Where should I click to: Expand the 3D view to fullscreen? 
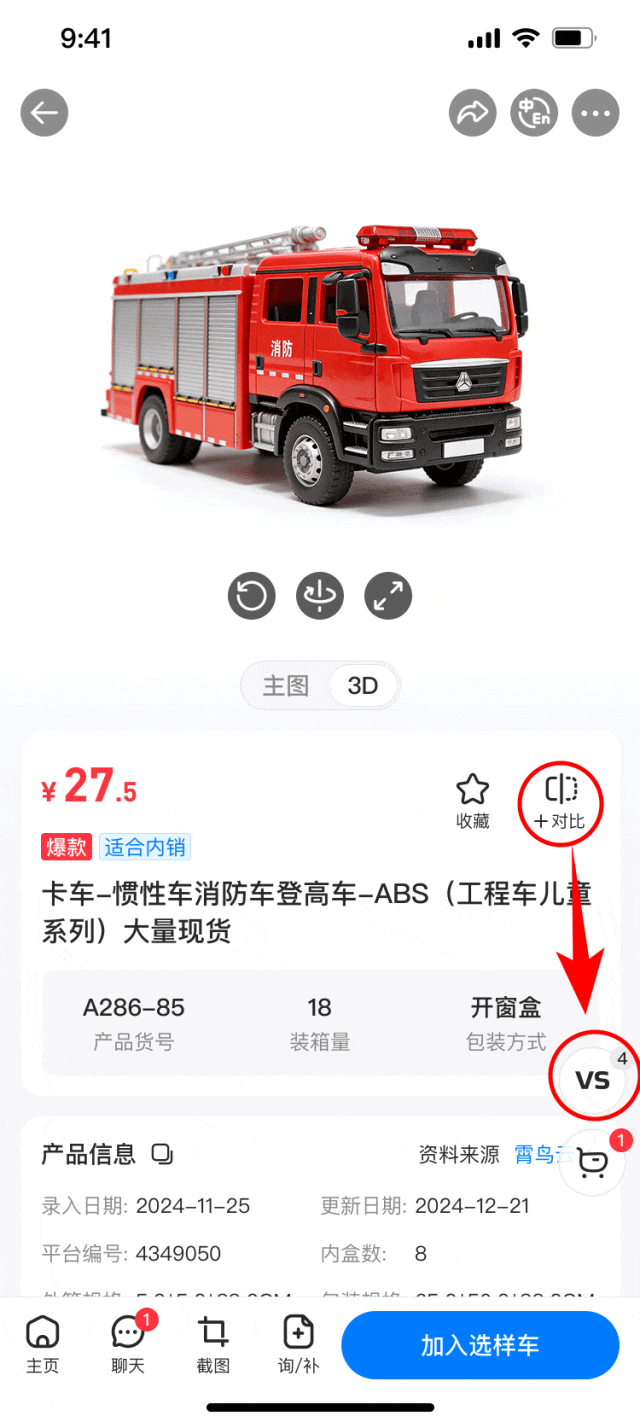point(388,597)
